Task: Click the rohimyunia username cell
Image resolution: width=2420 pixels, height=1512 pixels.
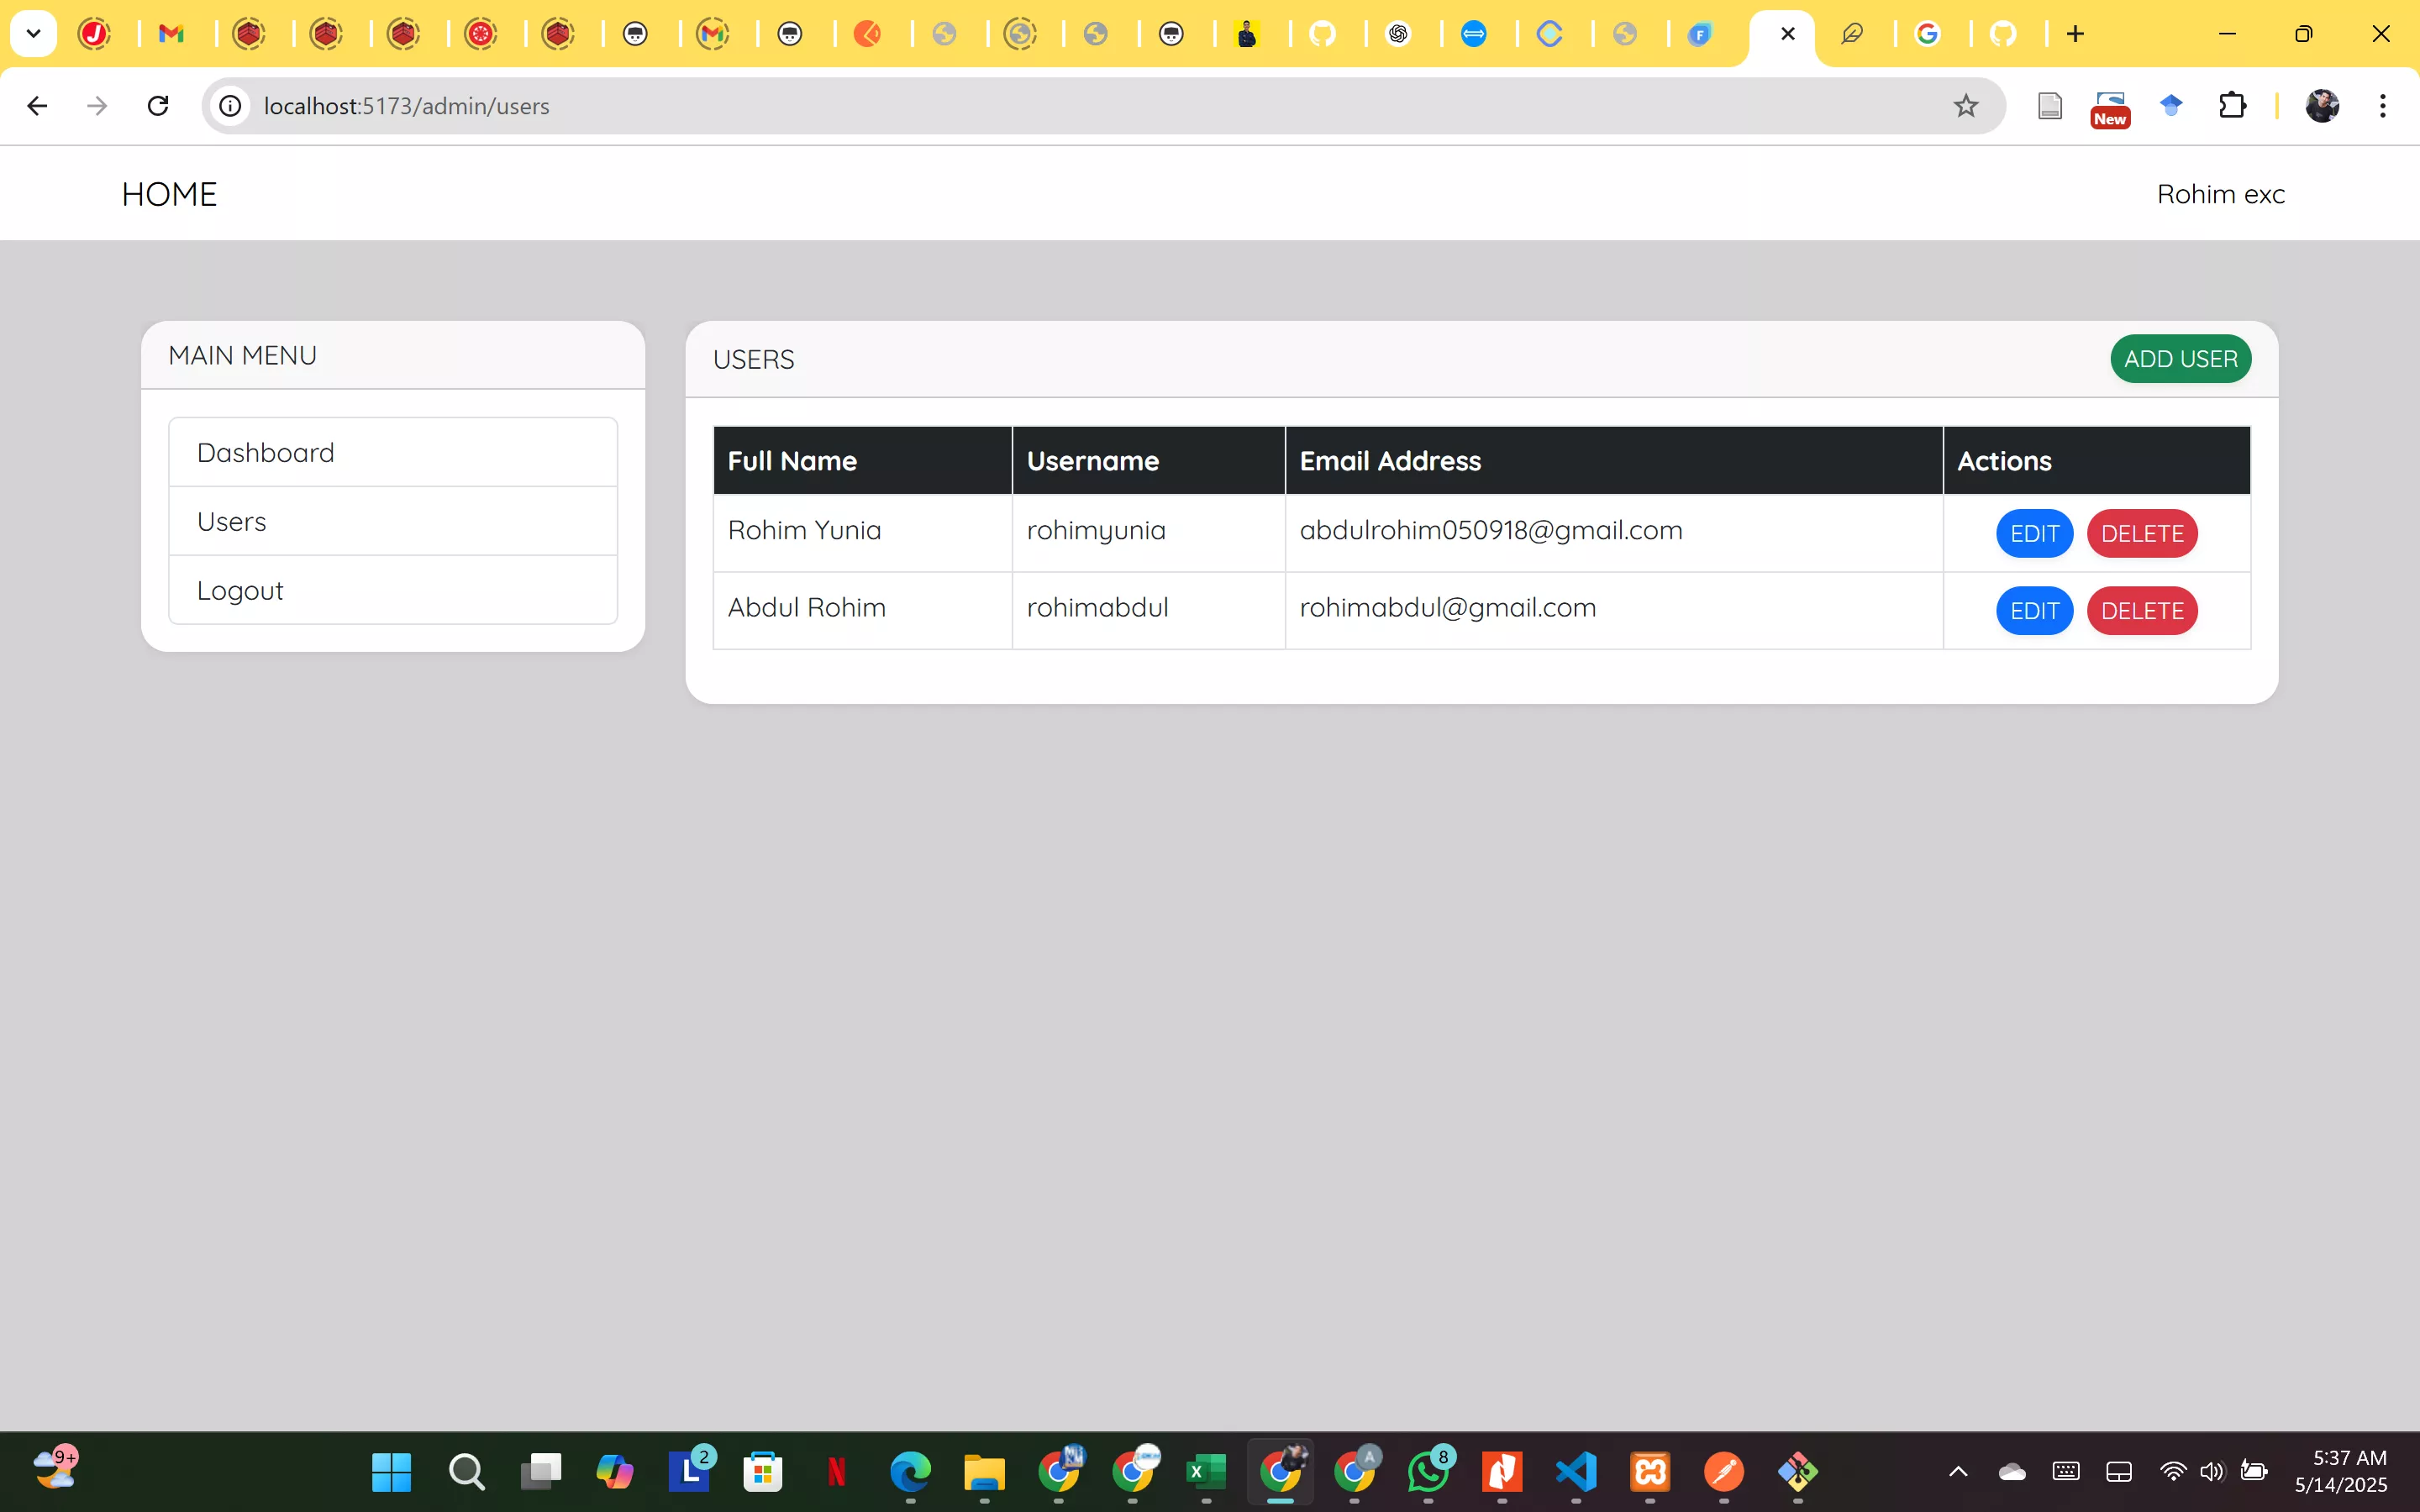Action: pos(1148,533)
